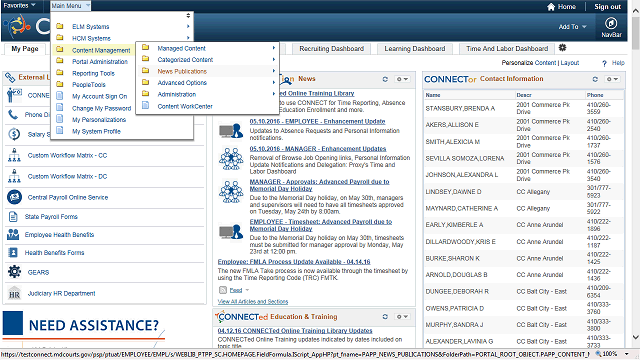Open Education & Training pagelet settings dropdown
This screenshot has height=360, width=640.
(402, 317)
